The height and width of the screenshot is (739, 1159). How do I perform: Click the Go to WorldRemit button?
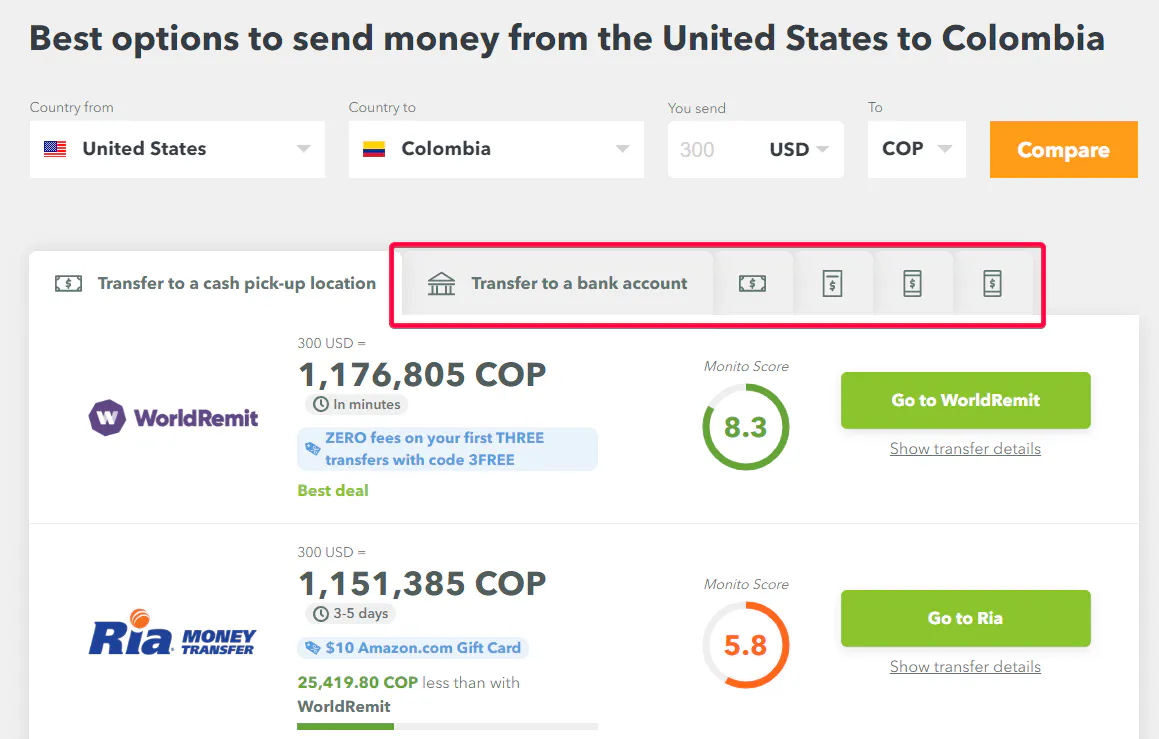pos(965,400)
